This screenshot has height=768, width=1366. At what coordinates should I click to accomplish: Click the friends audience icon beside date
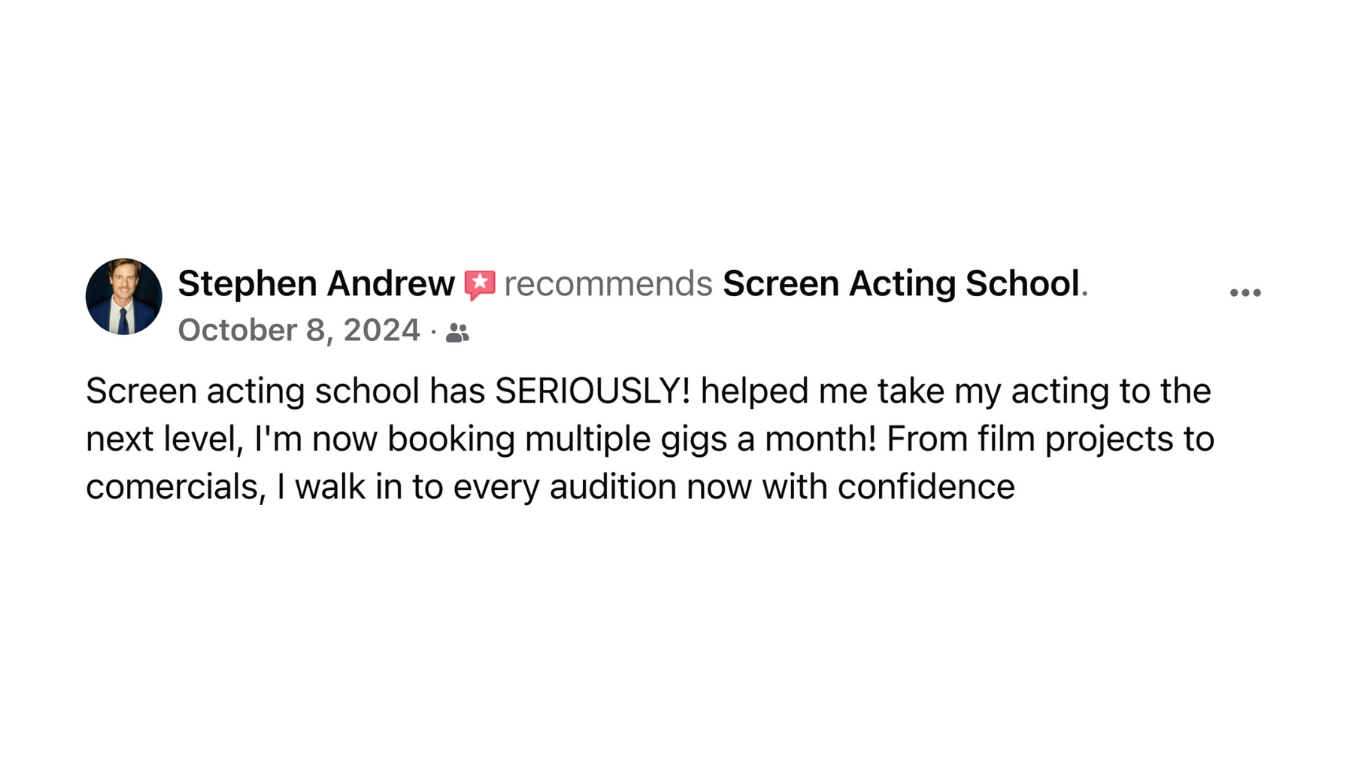[x=457, y=333]
